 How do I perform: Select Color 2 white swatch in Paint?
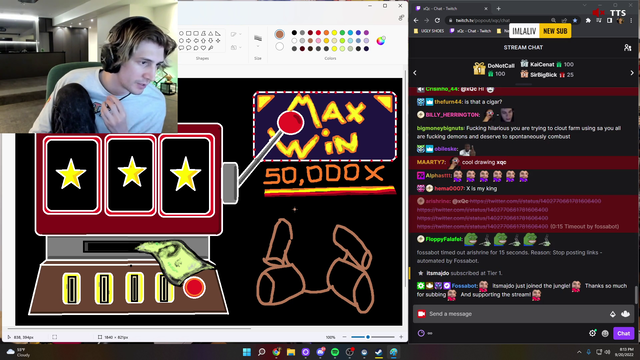coord(280,46)
